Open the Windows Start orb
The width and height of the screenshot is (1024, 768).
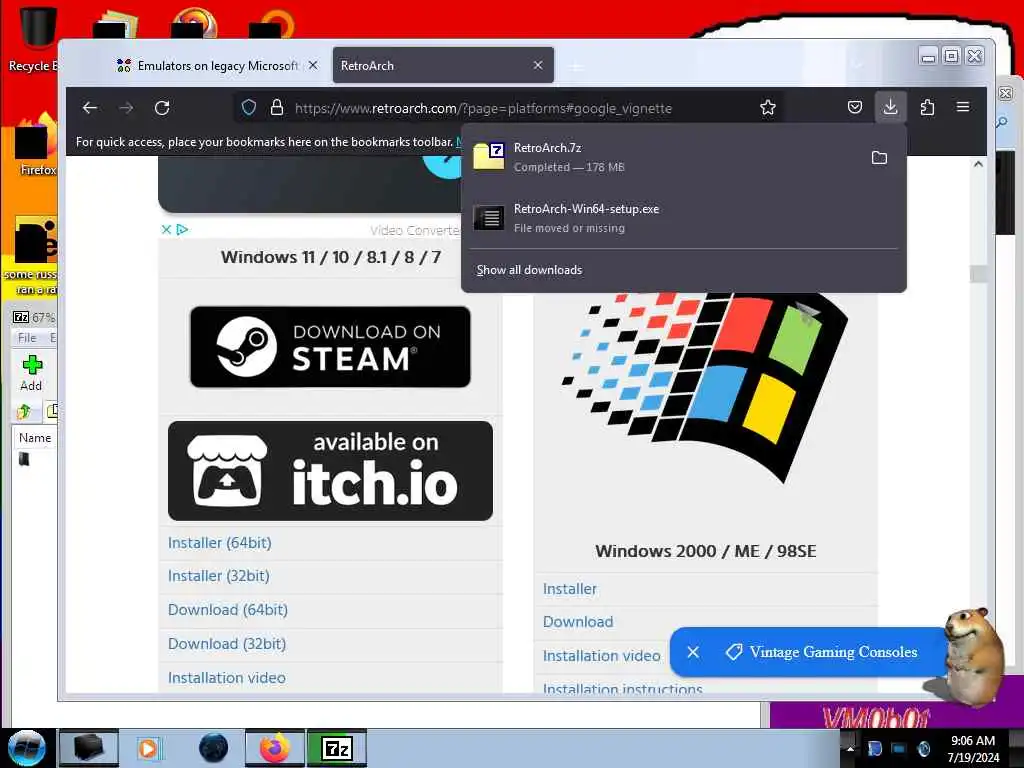click(27, 748)
